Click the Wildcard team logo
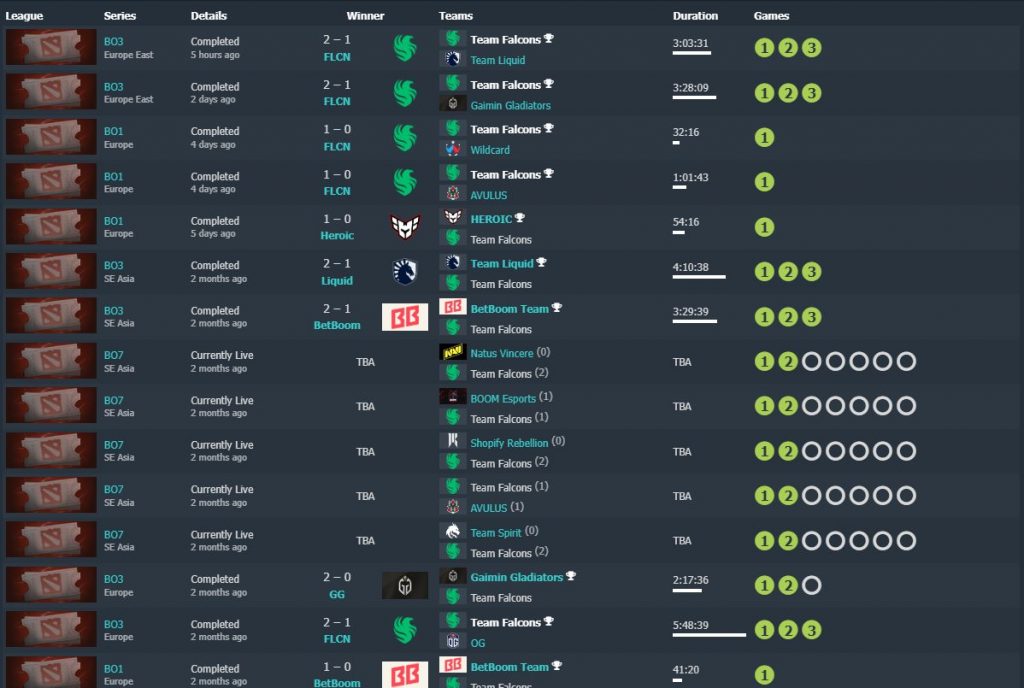Screen dimensions: 1024x688 click(x=453, y=150)
